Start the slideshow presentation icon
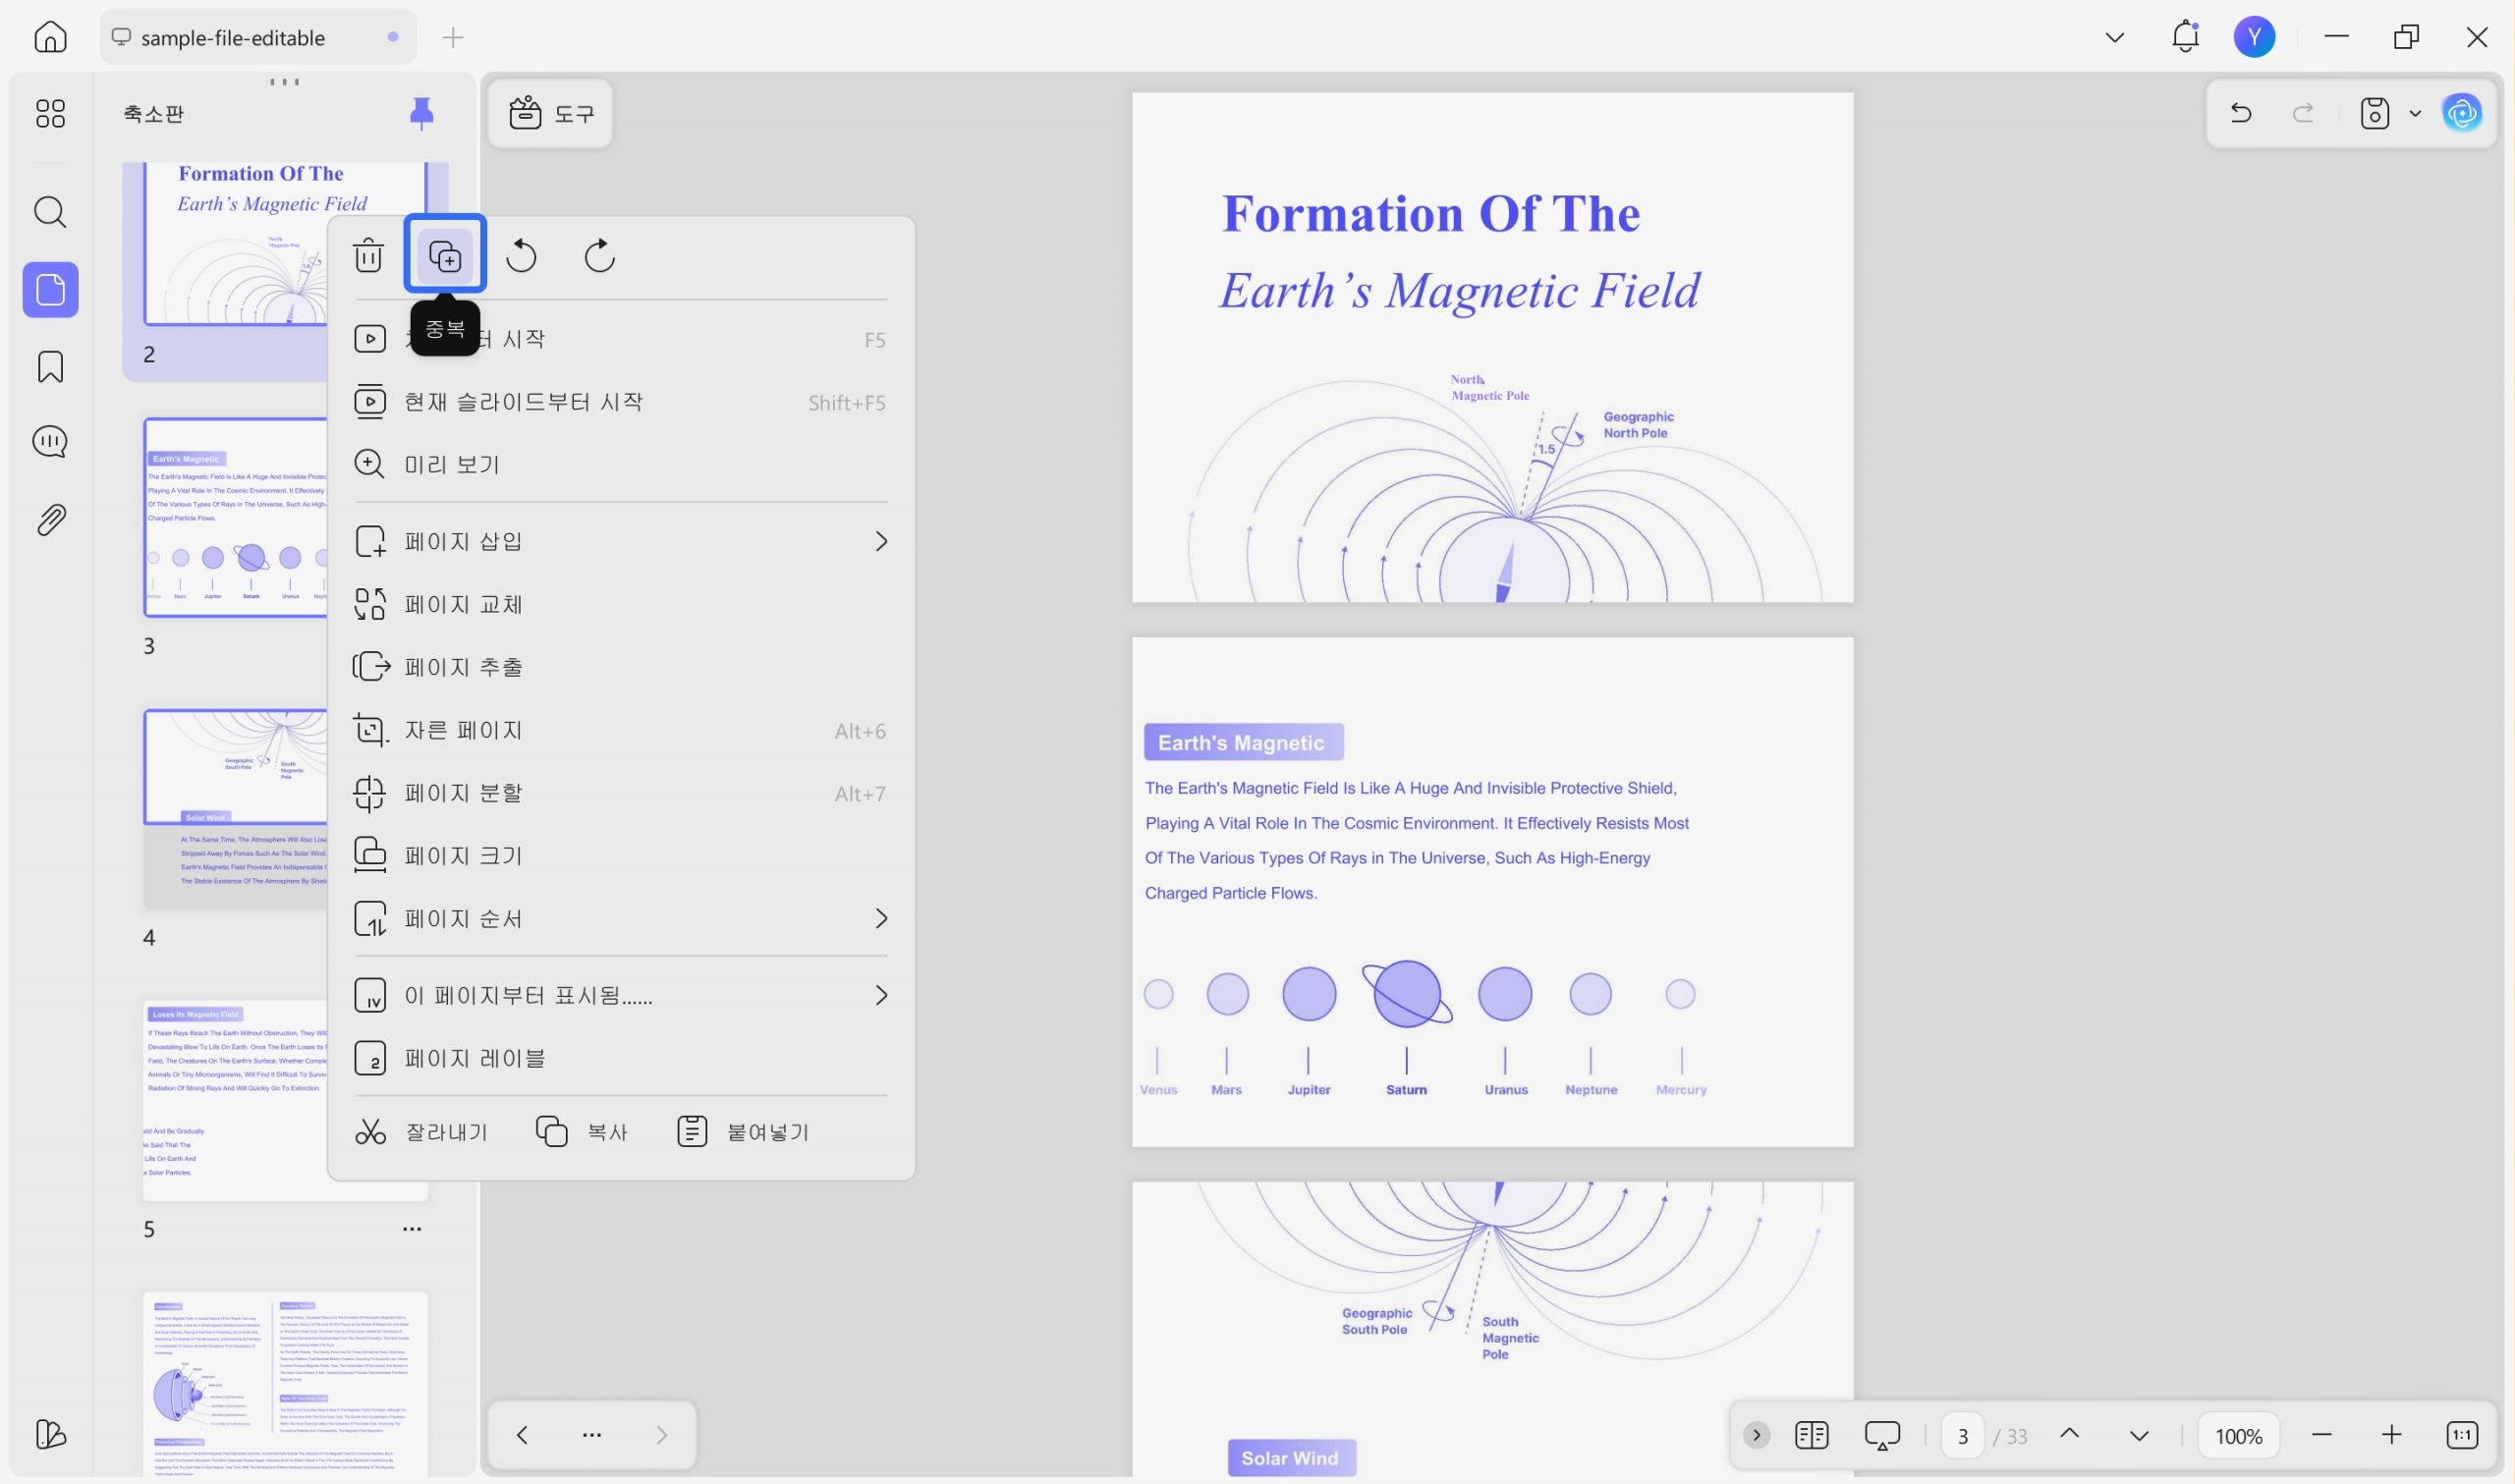The height and width of the screenshot is (1484, 2515). [x=1882, y=1435]
